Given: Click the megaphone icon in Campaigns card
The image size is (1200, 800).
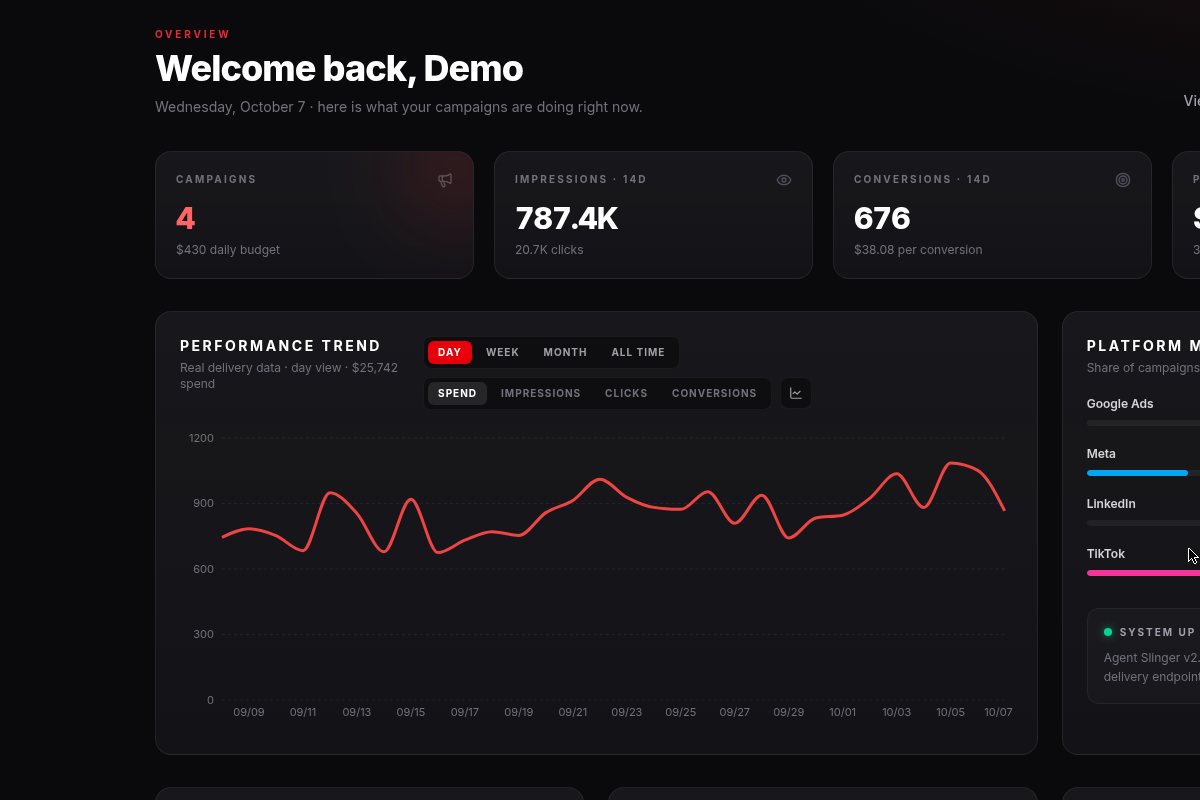Looking at the screenshot, I should [445, 180].
